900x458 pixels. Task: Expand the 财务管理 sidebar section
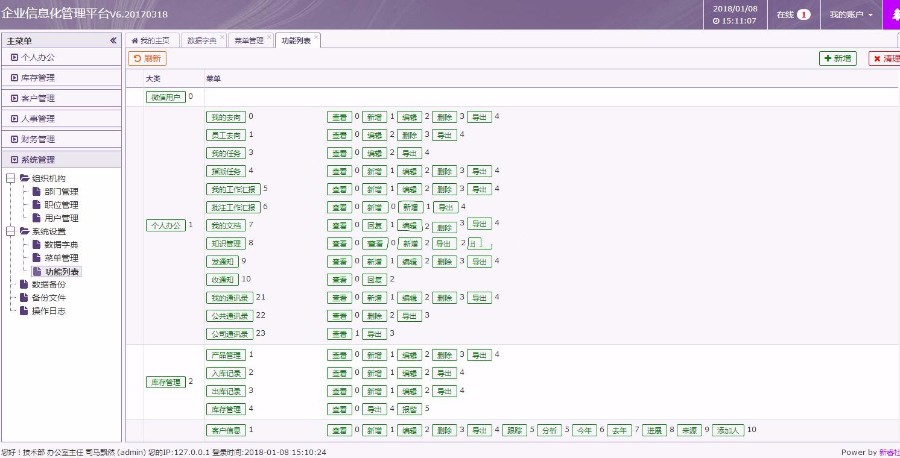point(38,139)
